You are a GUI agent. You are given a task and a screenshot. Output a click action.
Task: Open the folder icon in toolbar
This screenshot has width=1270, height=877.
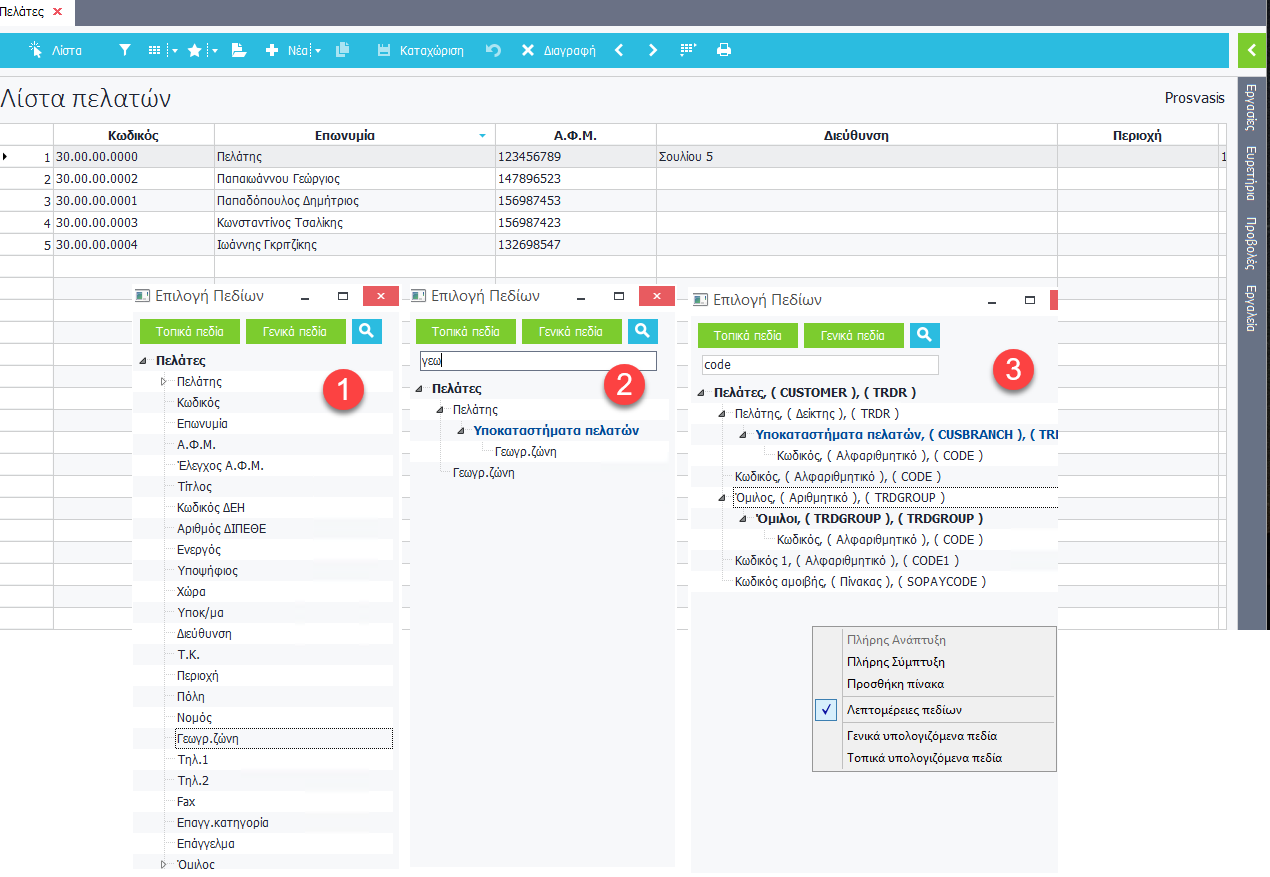(238, 50)
